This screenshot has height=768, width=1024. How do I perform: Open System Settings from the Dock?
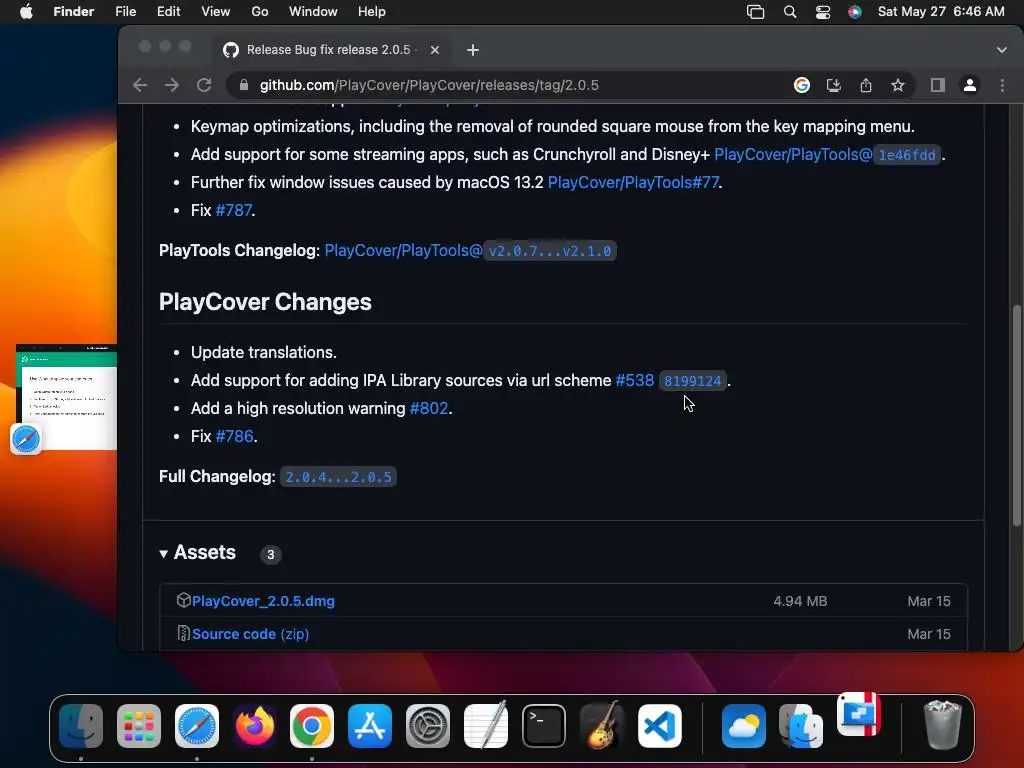[428, 726]
